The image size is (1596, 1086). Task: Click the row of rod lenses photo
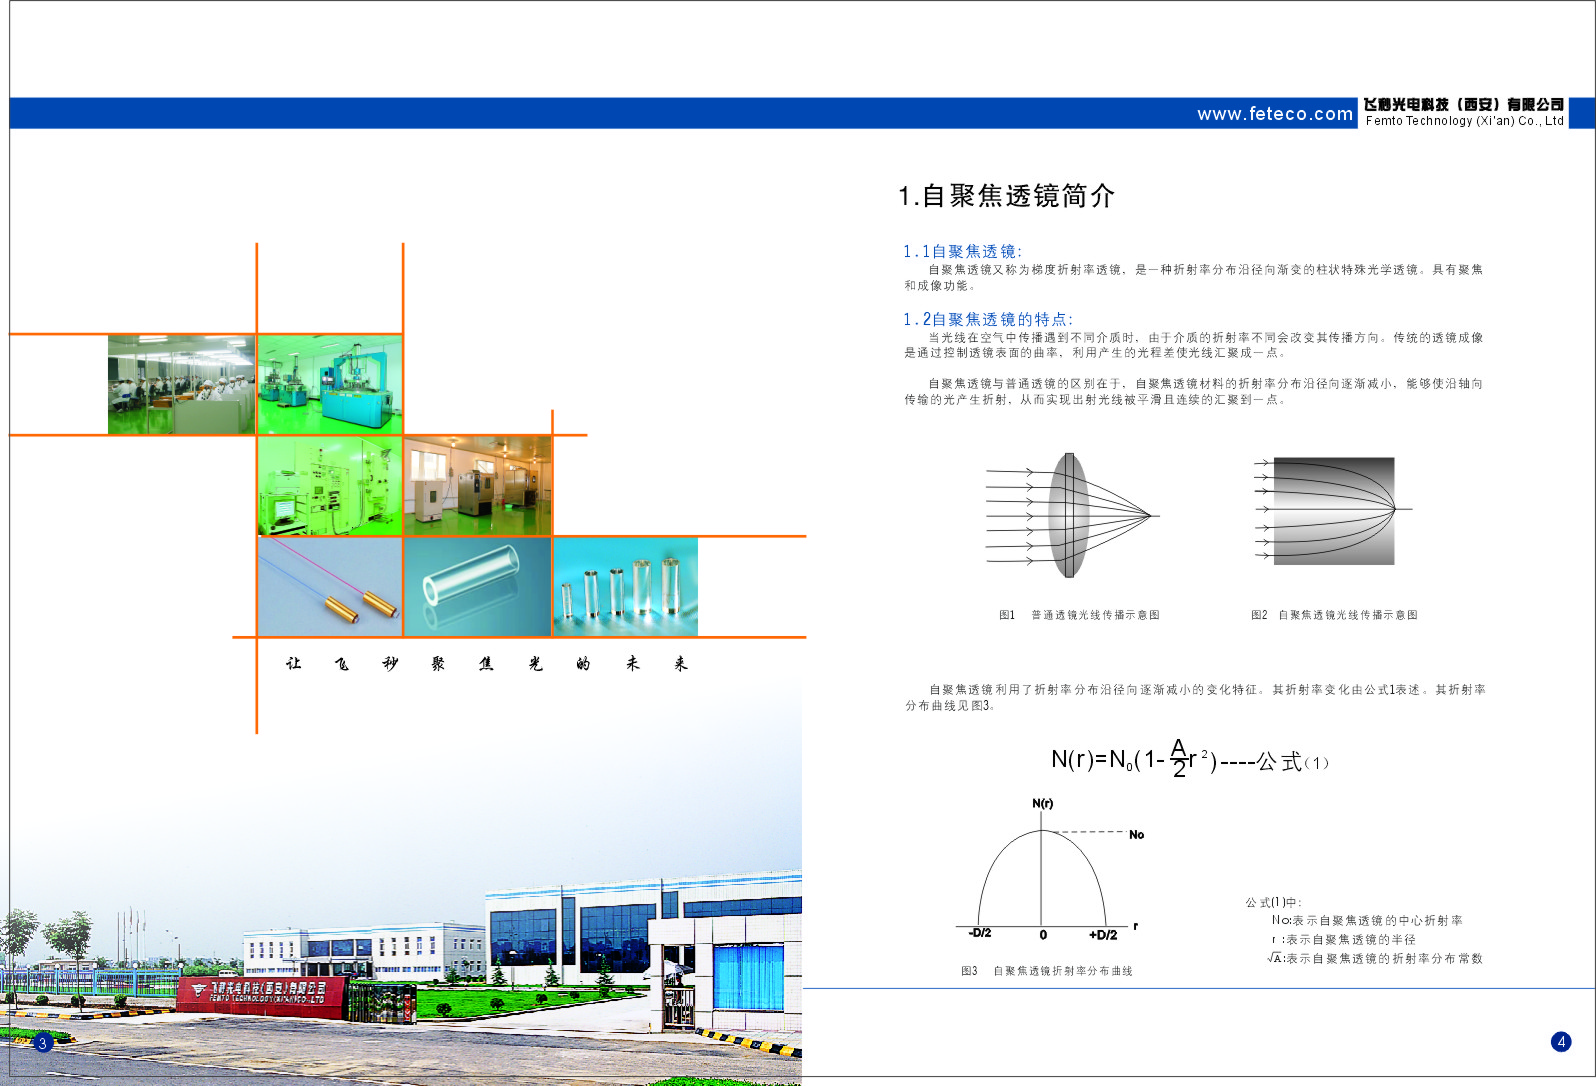pos(625,587)
